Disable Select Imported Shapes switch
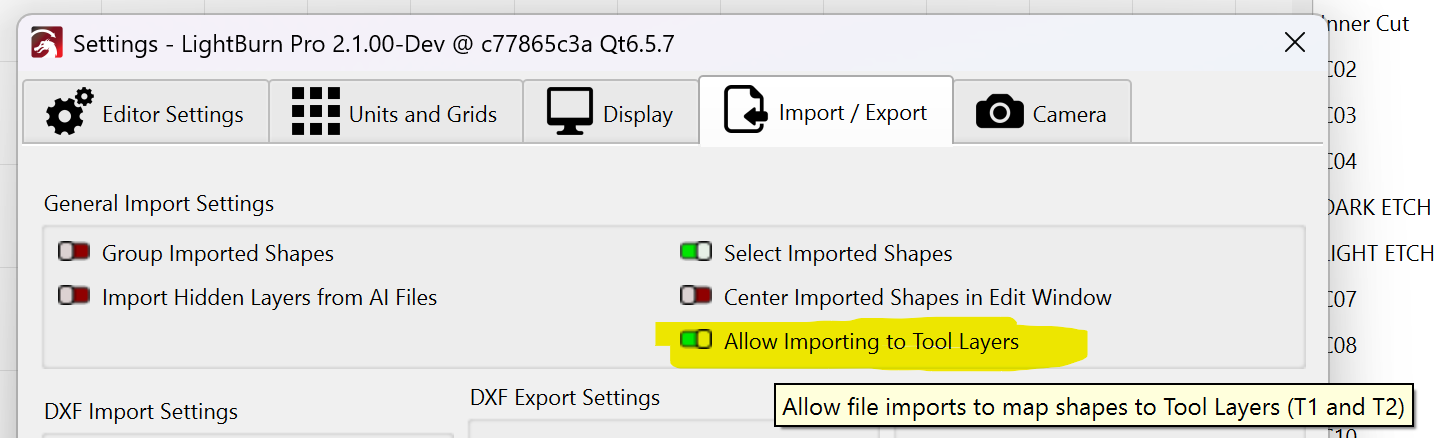The height and width of the screenshot is (438, 1440). 696,253
